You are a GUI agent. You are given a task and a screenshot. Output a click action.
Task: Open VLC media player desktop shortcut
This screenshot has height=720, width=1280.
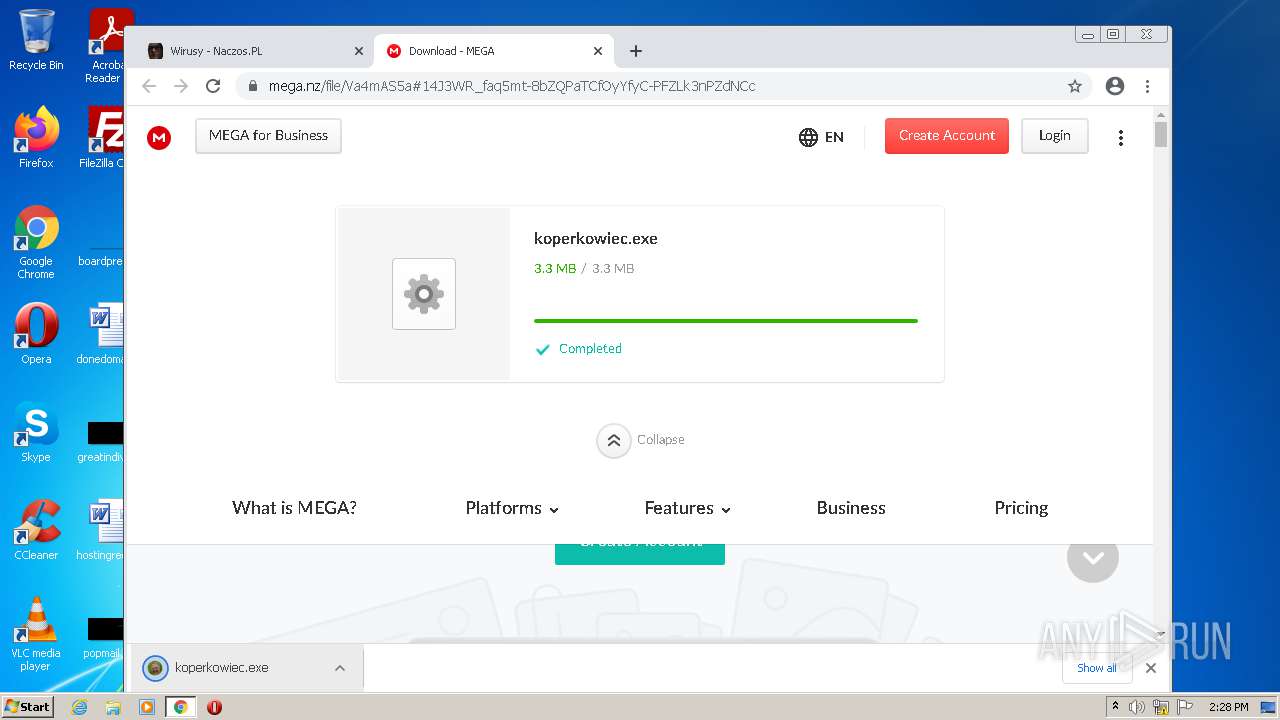(x=36, y=634)
